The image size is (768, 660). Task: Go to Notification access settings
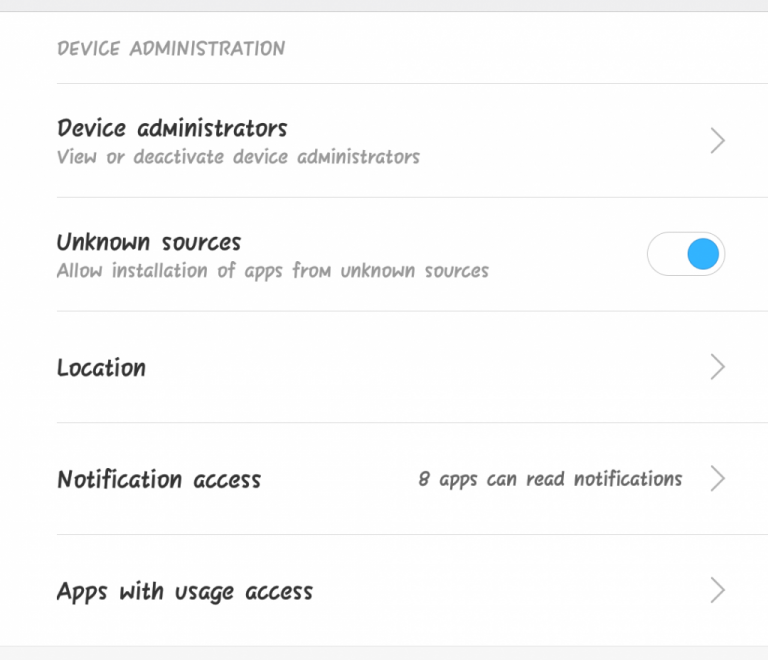tap(159, 480)
